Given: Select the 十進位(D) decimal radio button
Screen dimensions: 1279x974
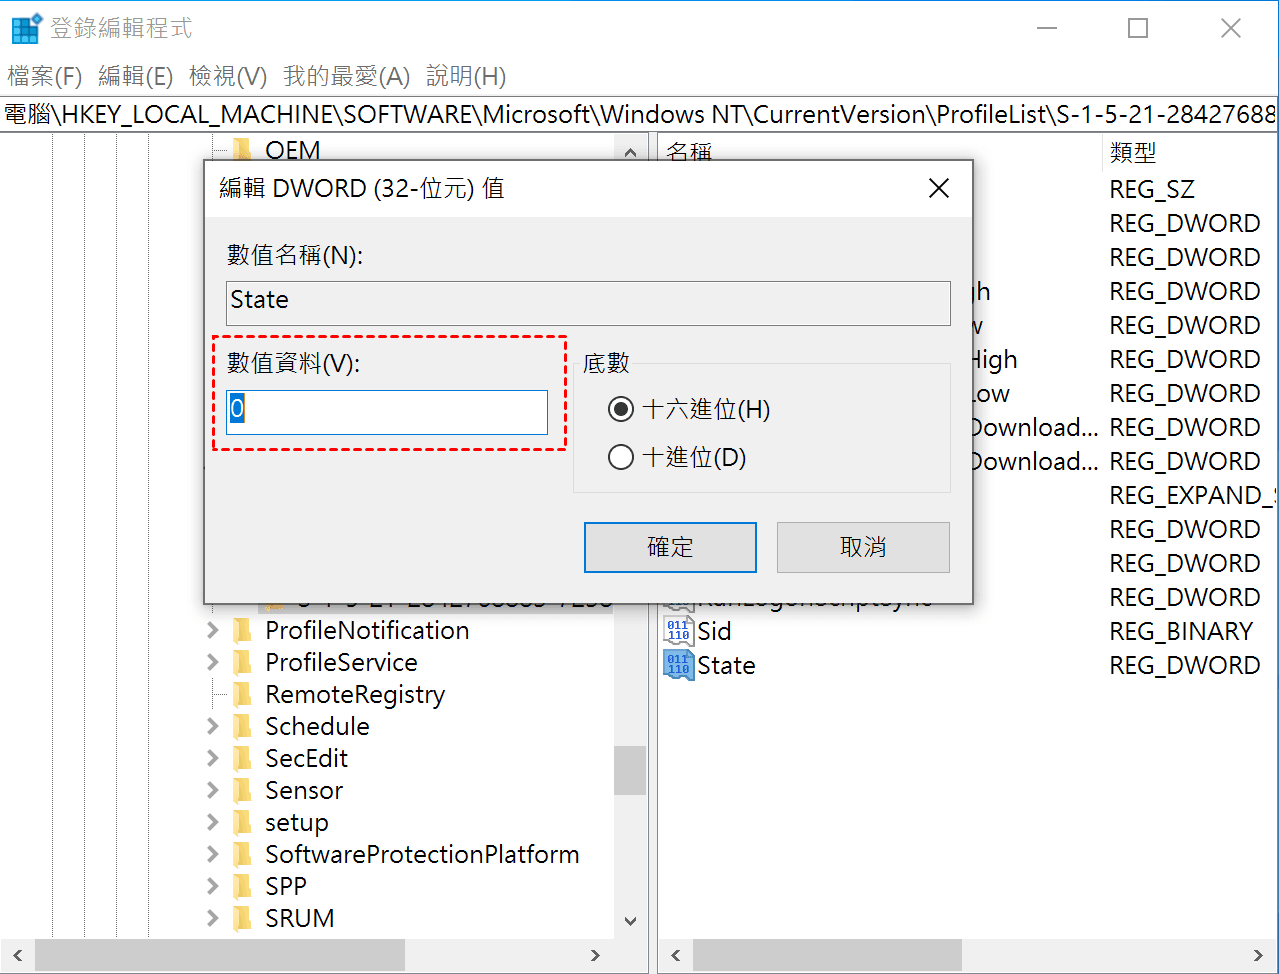Looking at the screenshot, I should coord(621,457).
